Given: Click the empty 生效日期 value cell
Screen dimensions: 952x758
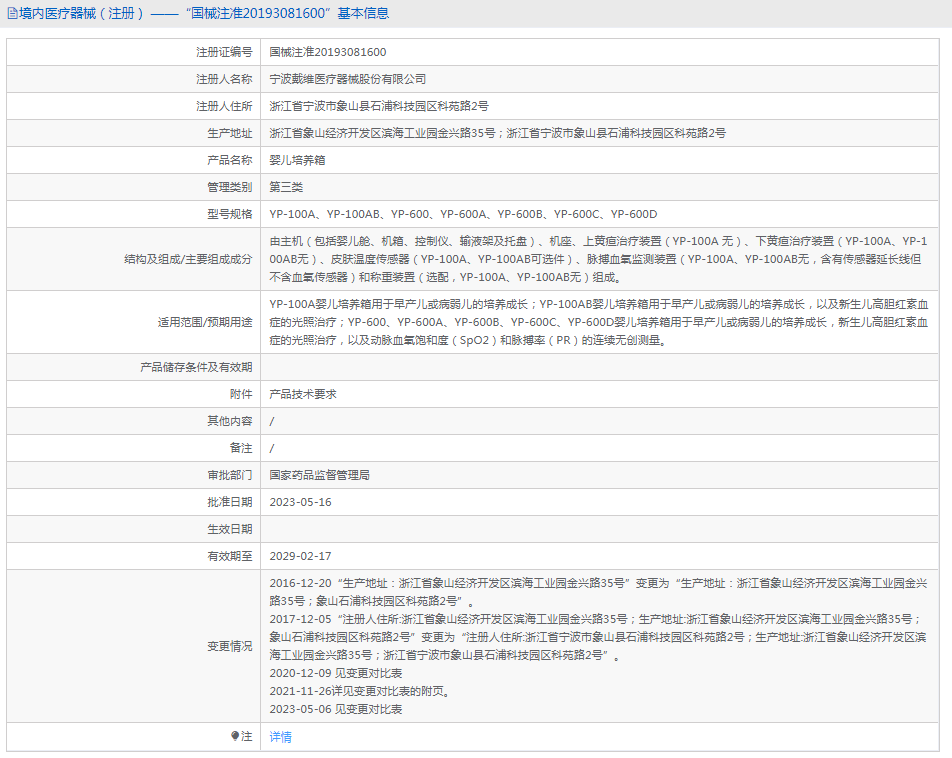Looking at the screenshot, I should pos(600,529).
